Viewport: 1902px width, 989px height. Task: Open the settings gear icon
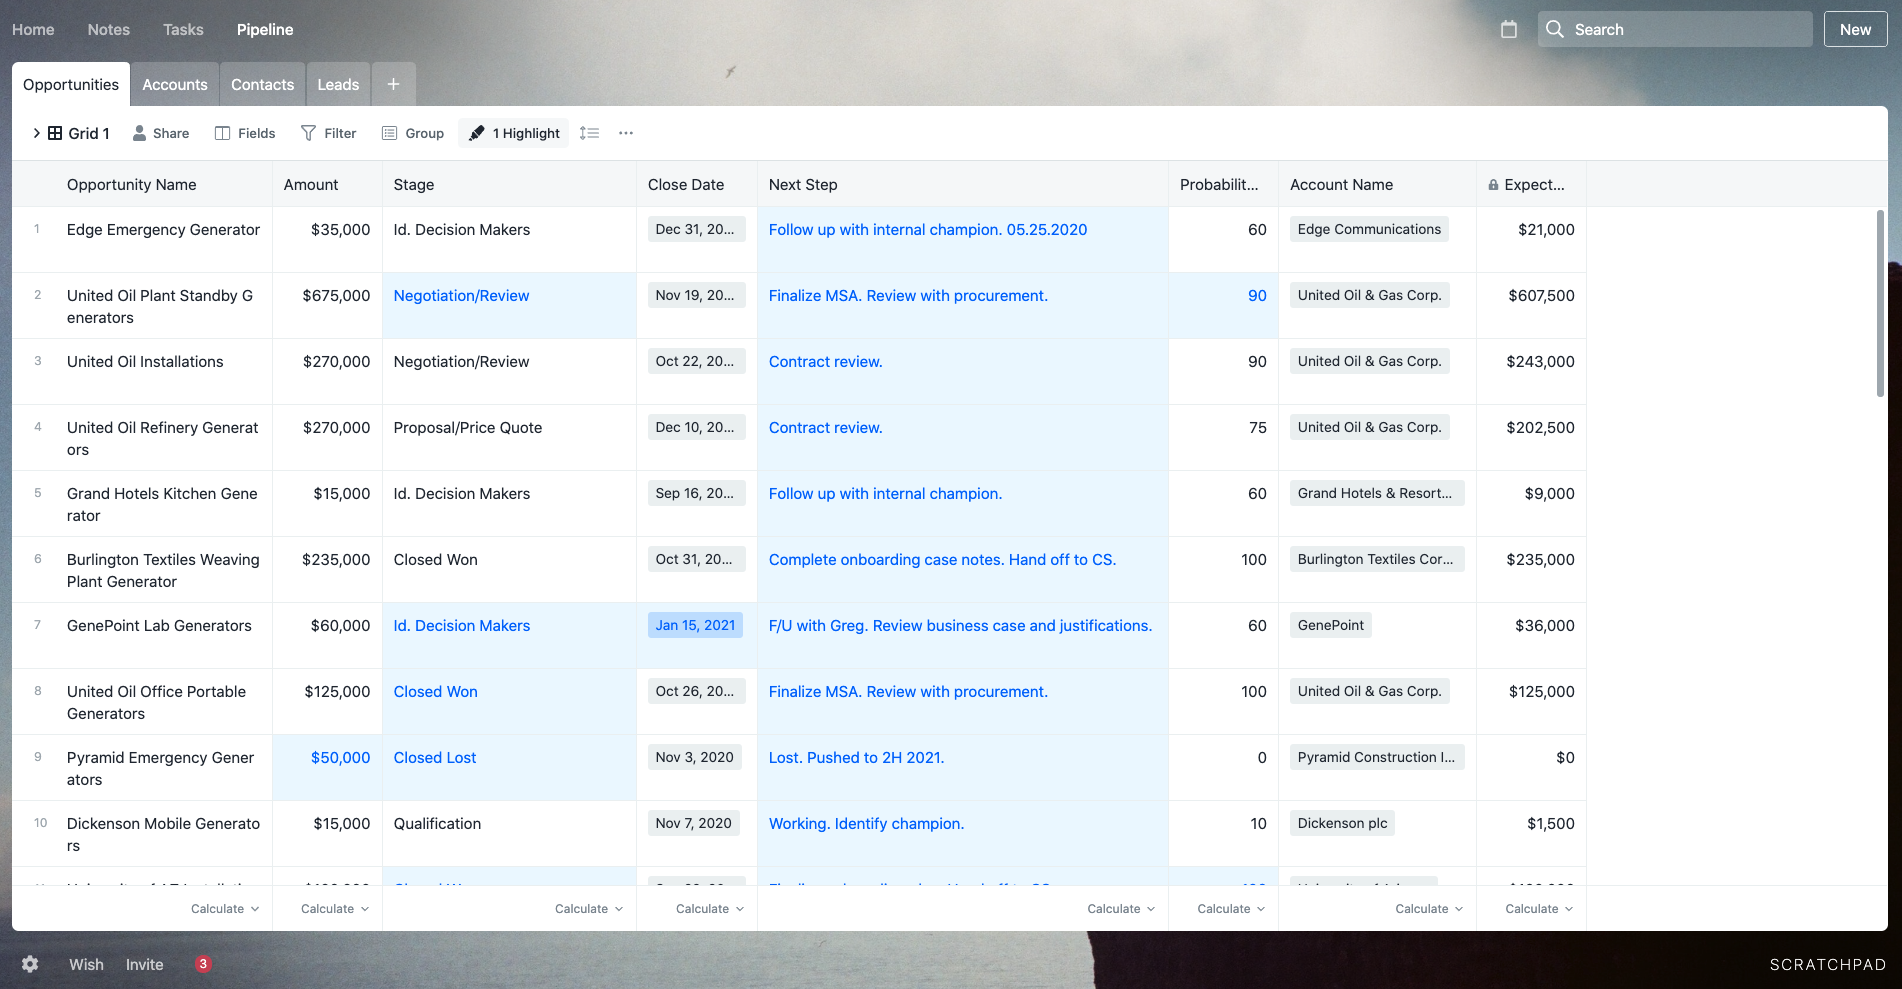30,964
